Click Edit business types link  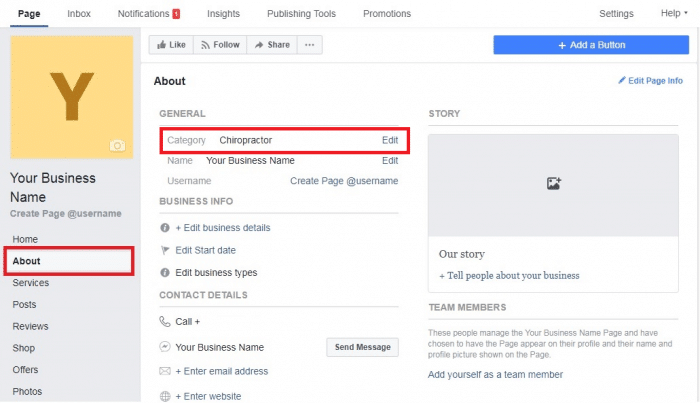click(x=216, y=273)
